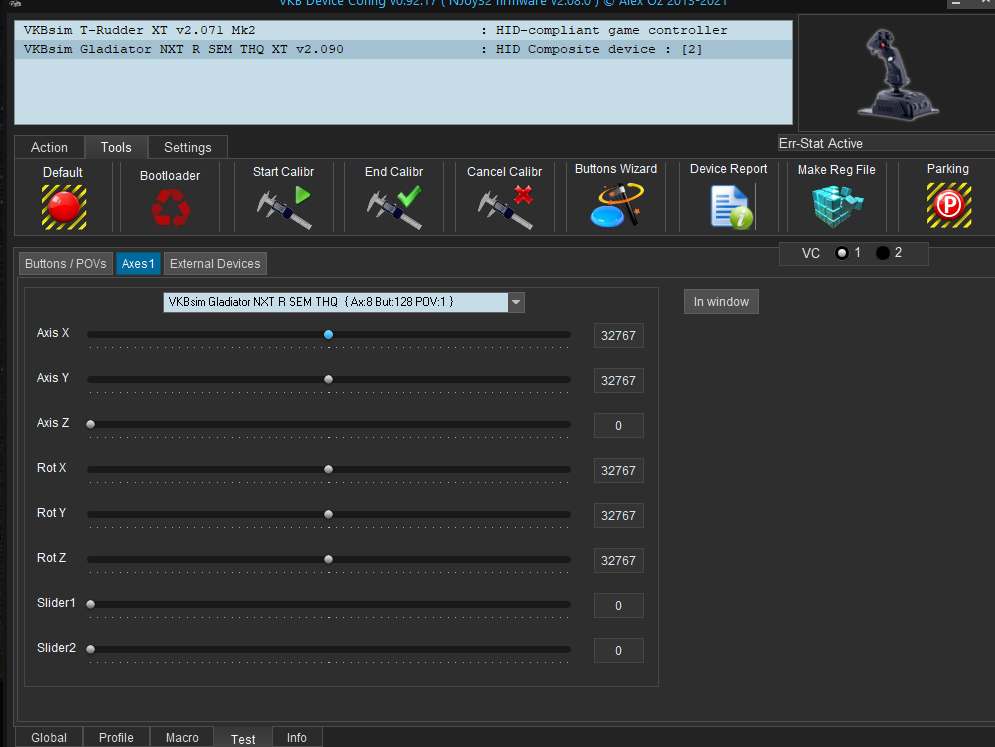Click the Axis X value field
This screenshot has width=995, height=747.
(619, 336)
